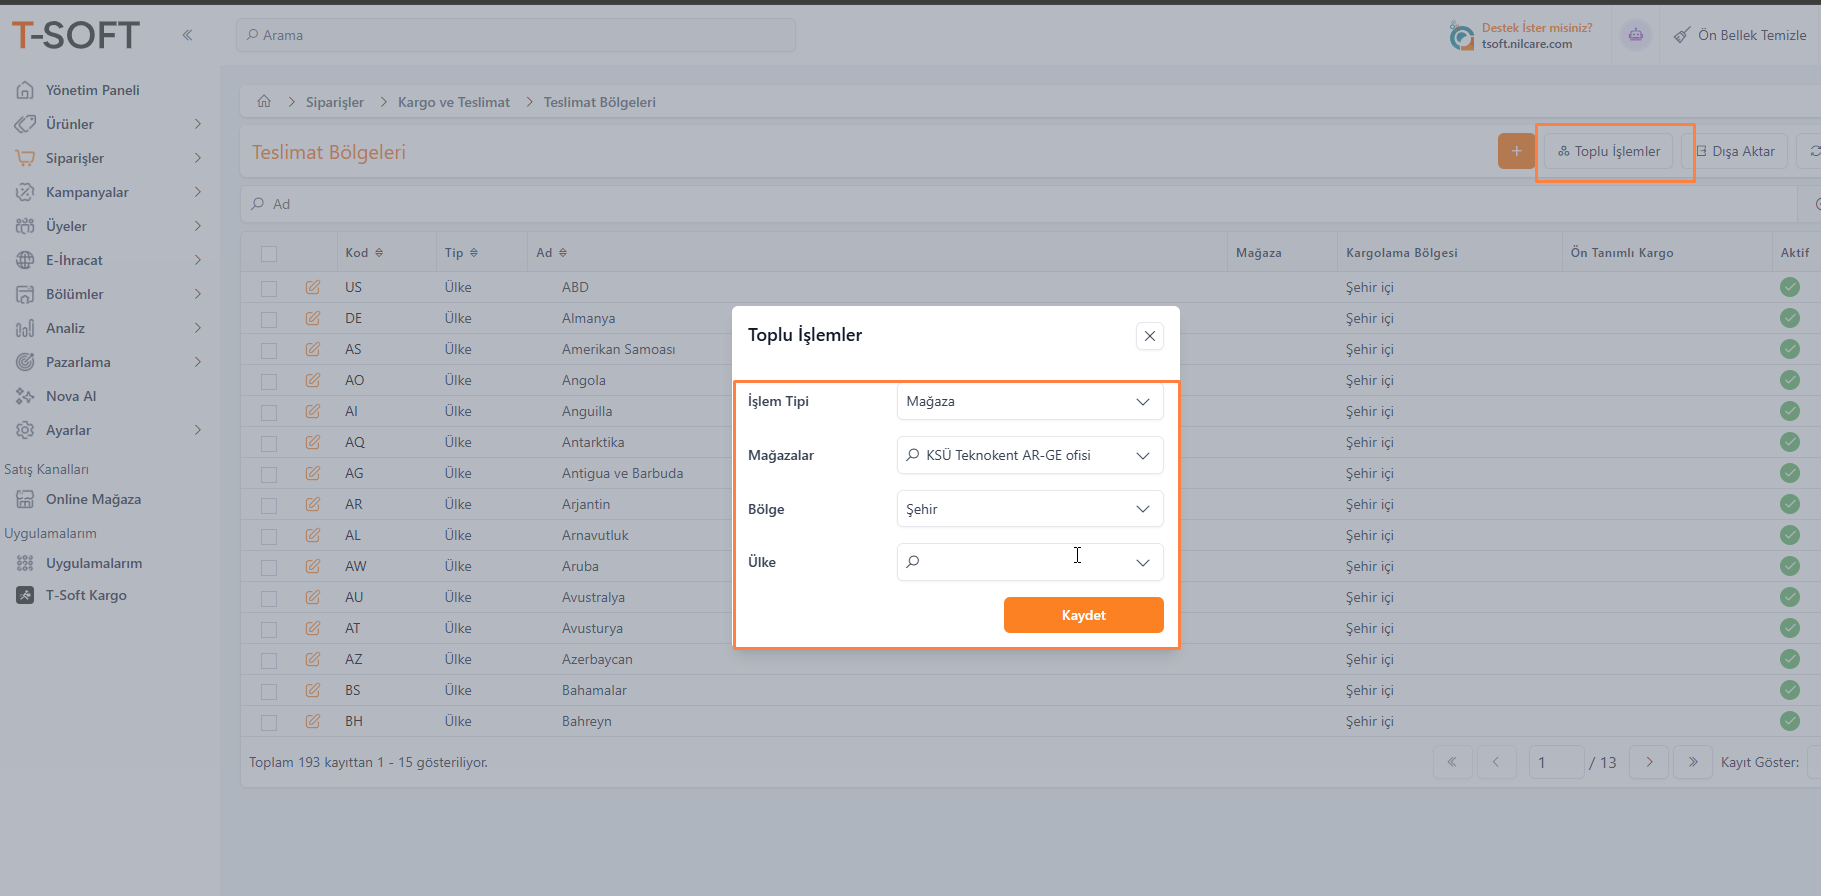Click sort icon on Tip column

[474, 253]
